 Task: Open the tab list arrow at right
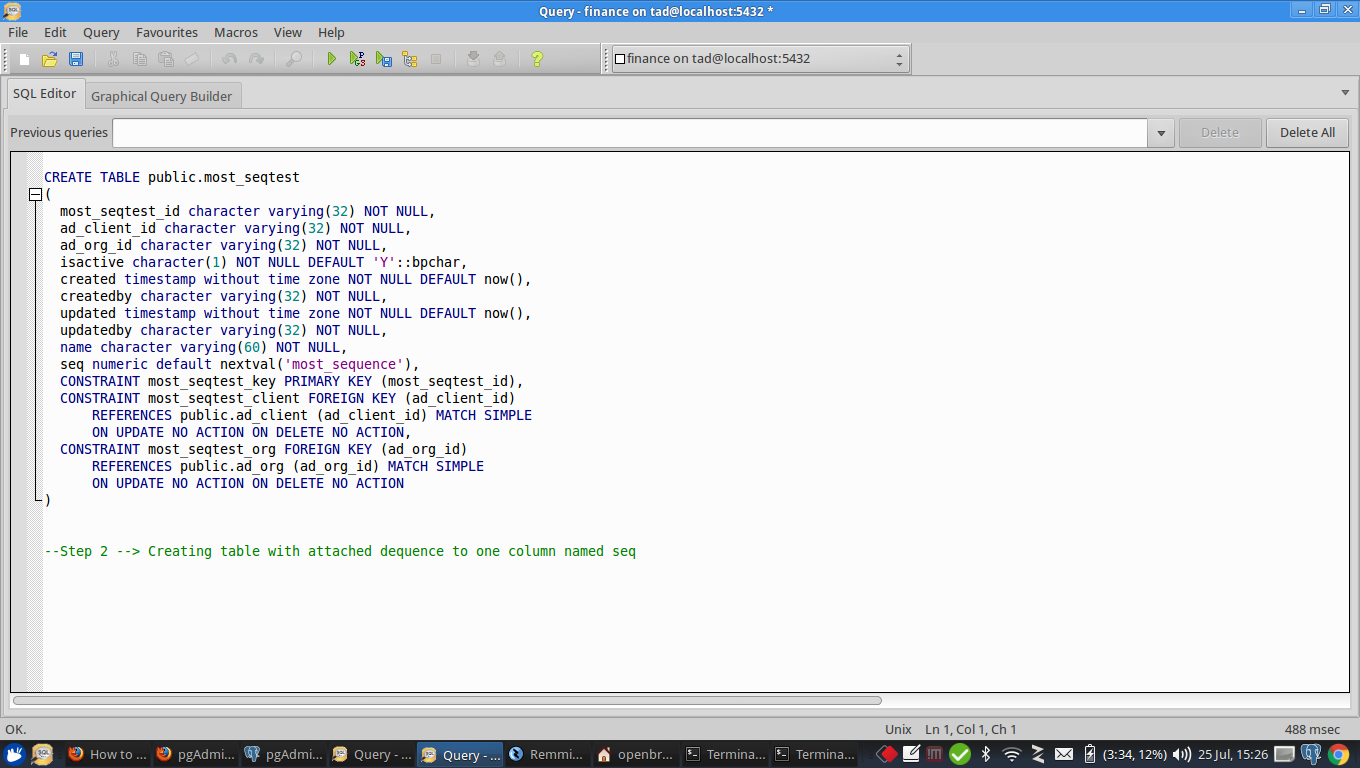[1345, 93]
